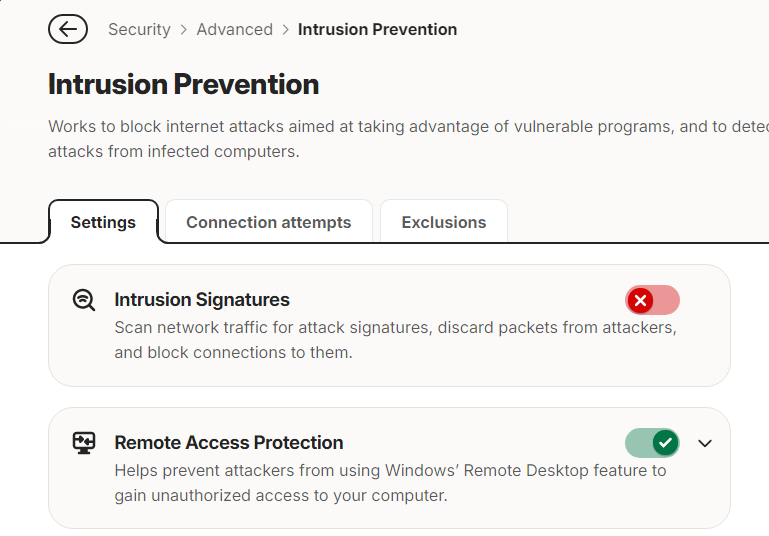Enable the Intrusion Signatures toggle
769x536 pixels.
(x=652, y=300)
